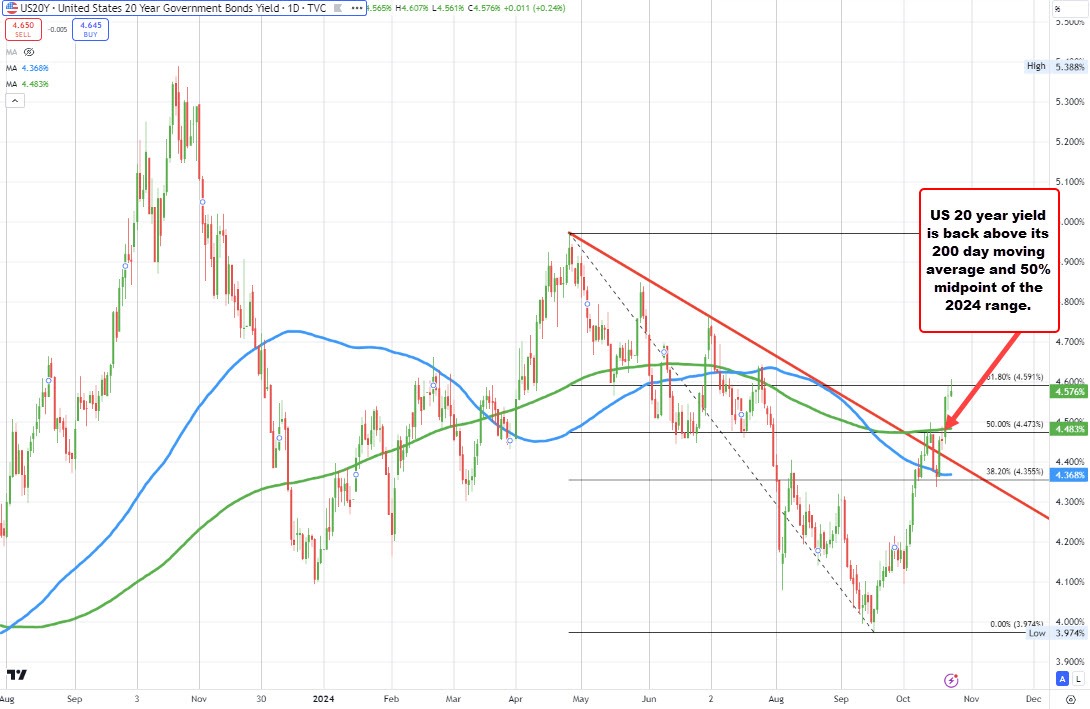Click the C4.576% close value

point(483,8)
